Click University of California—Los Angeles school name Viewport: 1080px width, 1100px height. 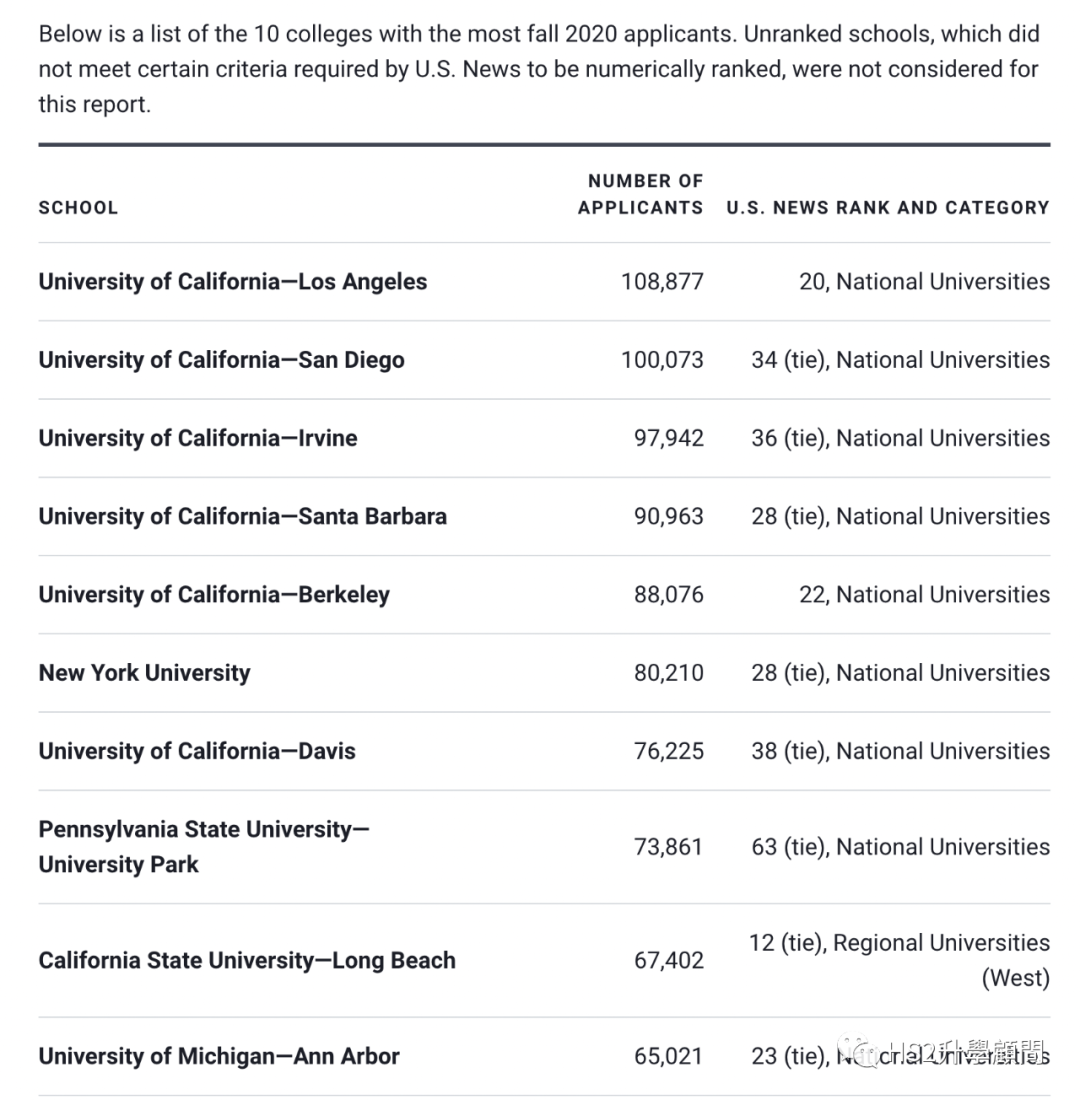(232, 282)
